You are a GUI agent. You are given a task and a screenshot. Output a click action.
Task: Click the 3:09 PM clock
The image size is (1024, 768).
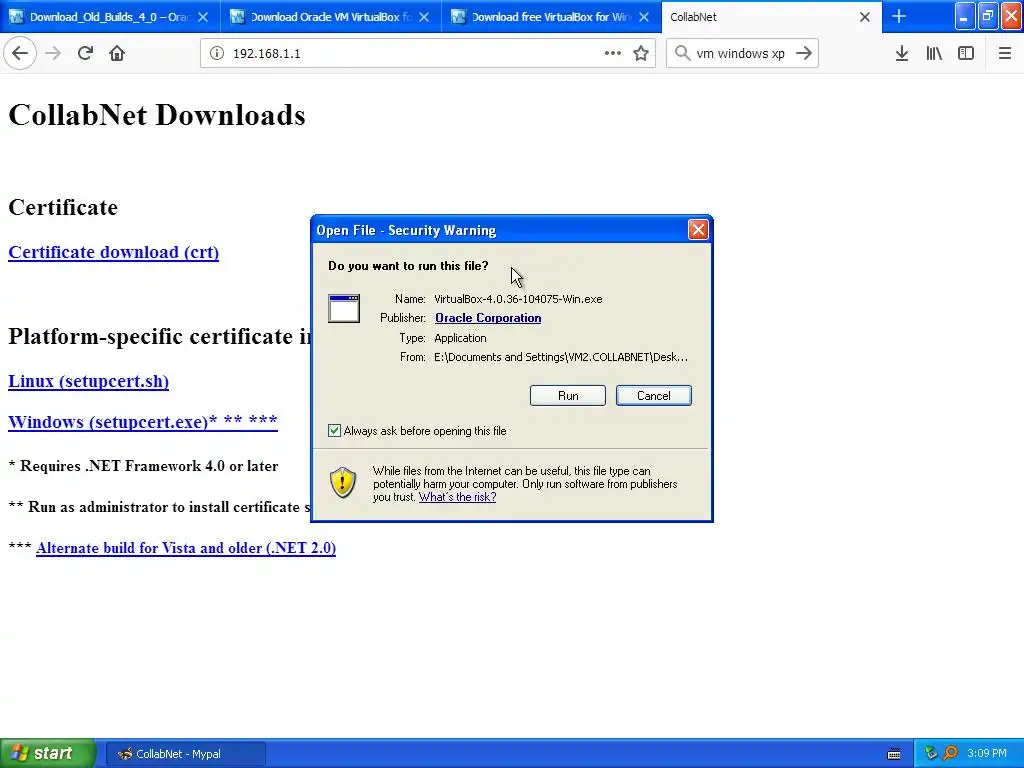(987, 754)
